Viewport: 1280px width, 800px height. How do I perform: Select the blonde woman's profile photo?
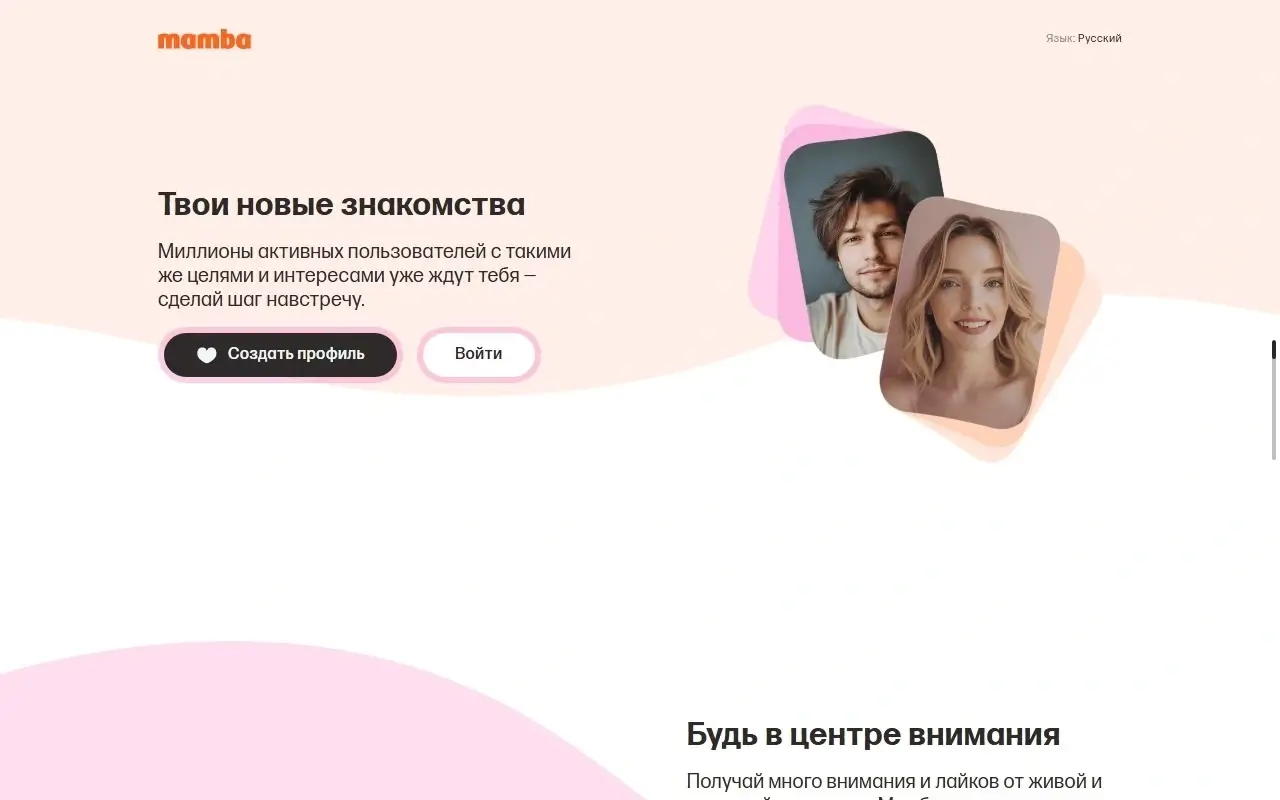point(969,313)
